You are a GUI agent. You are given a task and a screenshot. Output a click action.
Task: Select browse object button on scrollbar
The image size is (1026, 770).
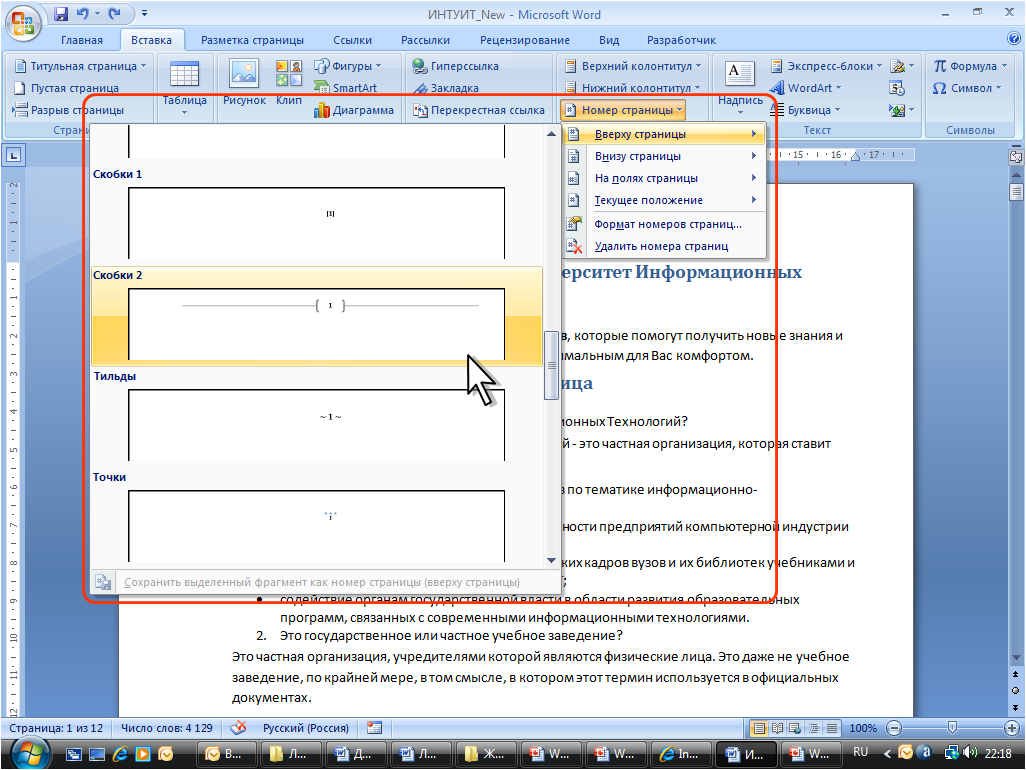(x=1016, y=690)
